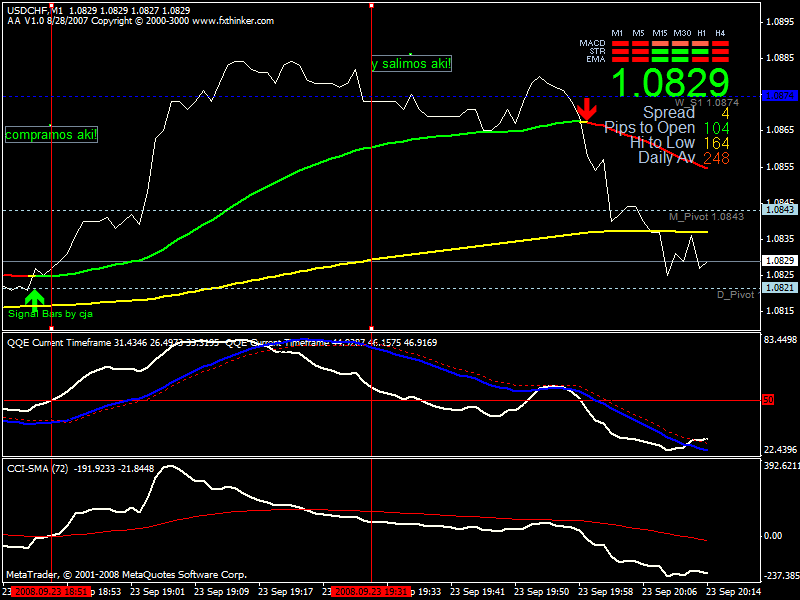The image size is (800, 600).
Task: Click the Daily Av value 248
Action: click(716, 158)
